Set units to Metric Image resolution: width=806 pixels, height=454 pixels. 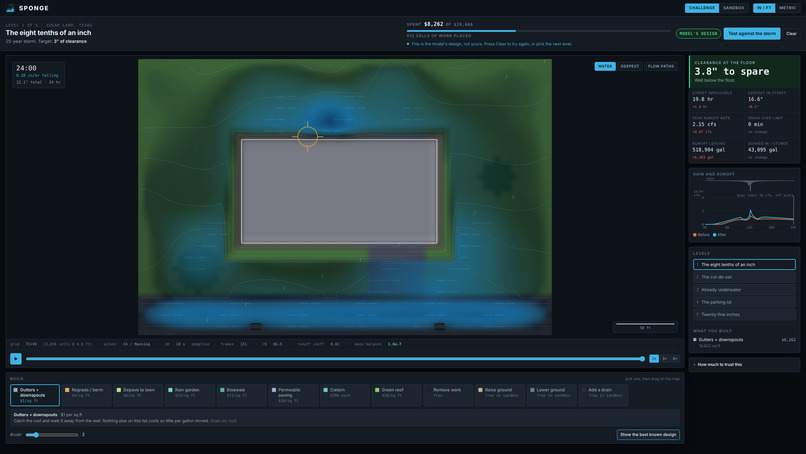(787, 8)
